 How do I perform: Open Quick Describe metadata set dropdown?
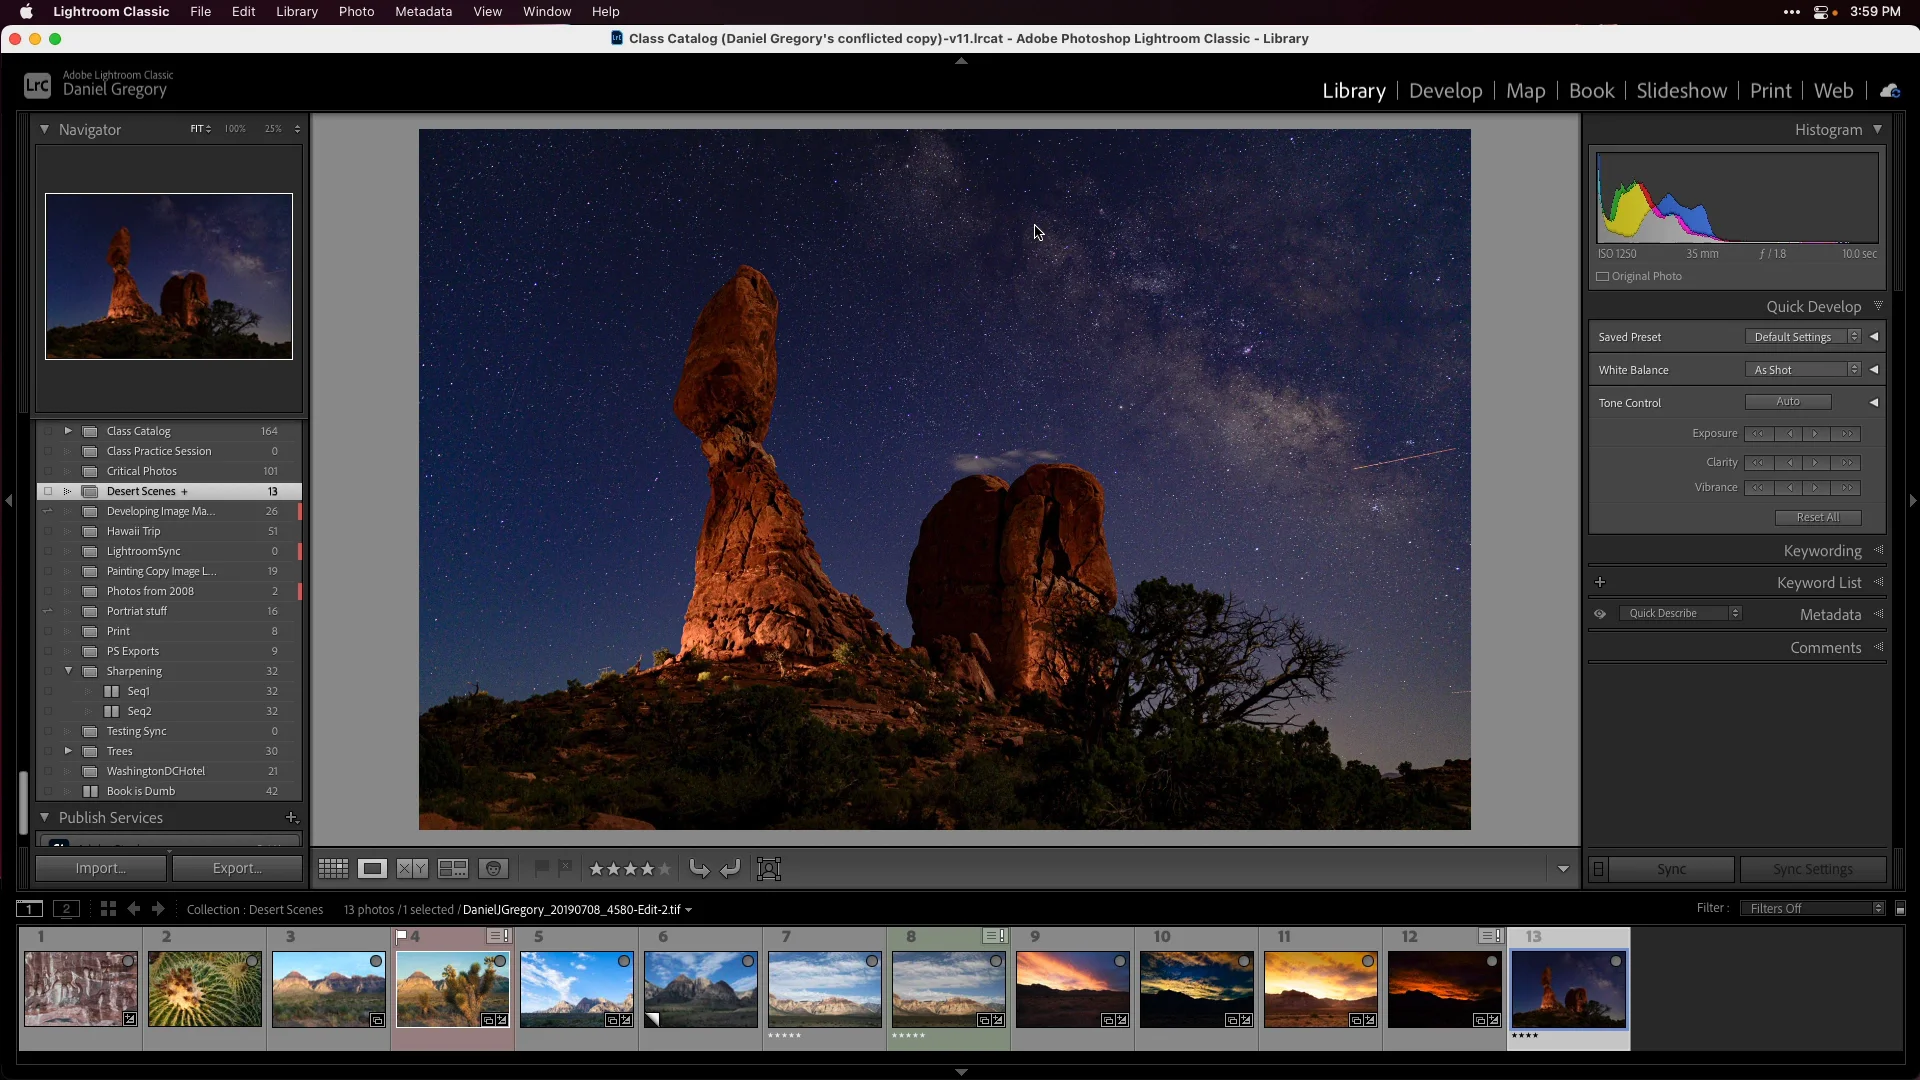1680,614
